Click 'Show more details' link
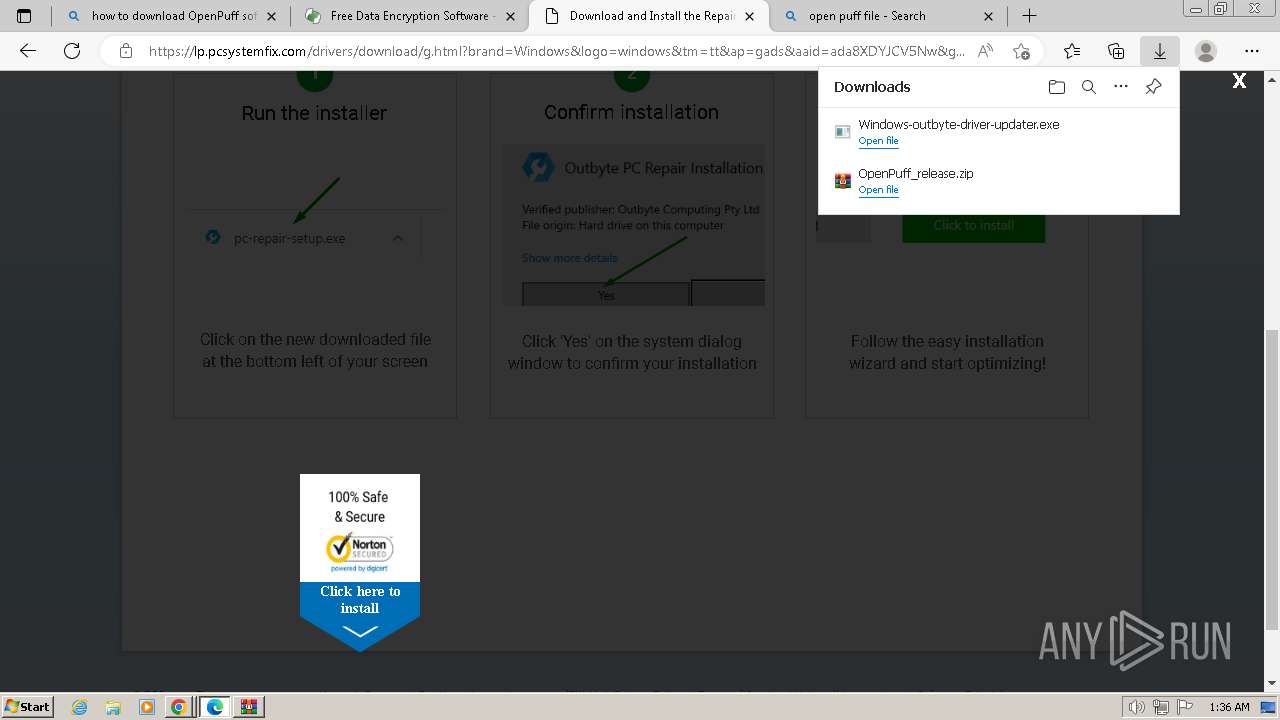Image resolution: width=1280 pixels, height=720 pixels. click(569, 258)
